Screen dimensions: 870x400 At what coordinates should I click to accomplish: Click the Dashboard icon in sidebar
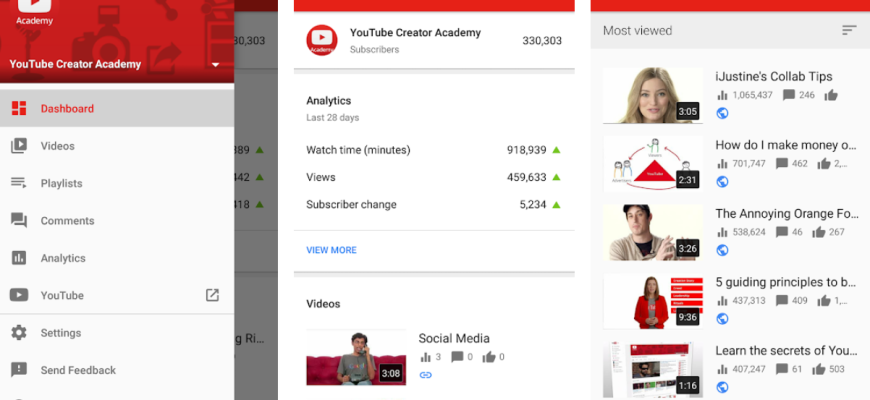pyautogui.click(x=18, y=109)
